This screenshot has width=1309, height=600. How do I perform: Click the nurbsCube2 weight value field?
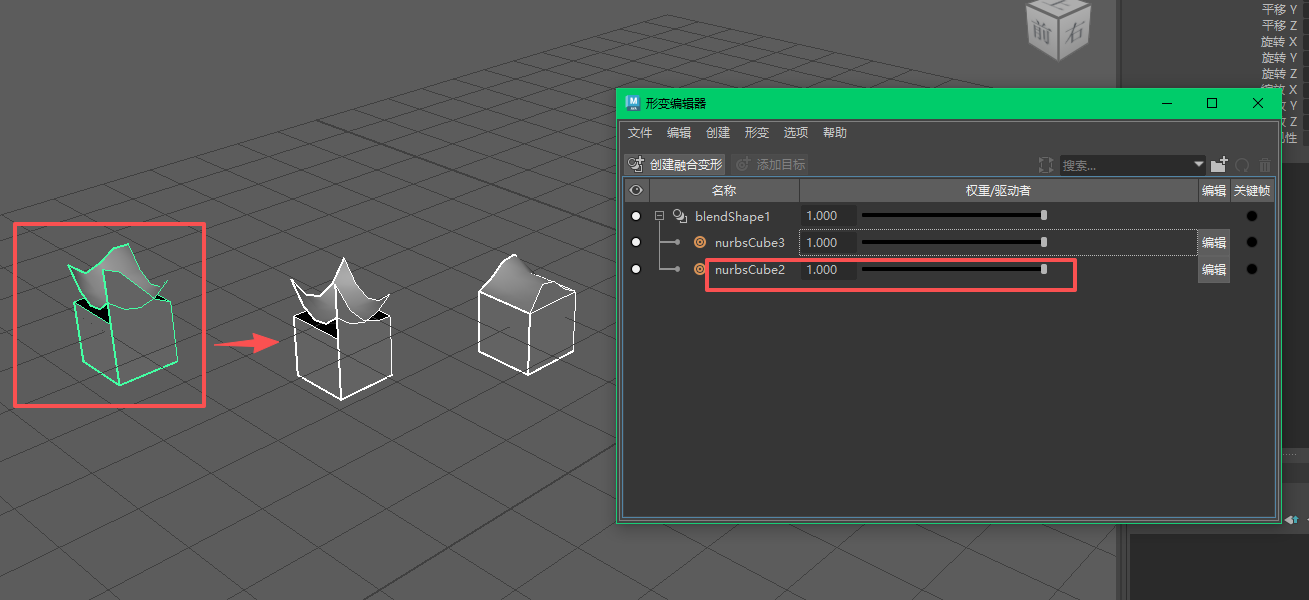(829, 269)
